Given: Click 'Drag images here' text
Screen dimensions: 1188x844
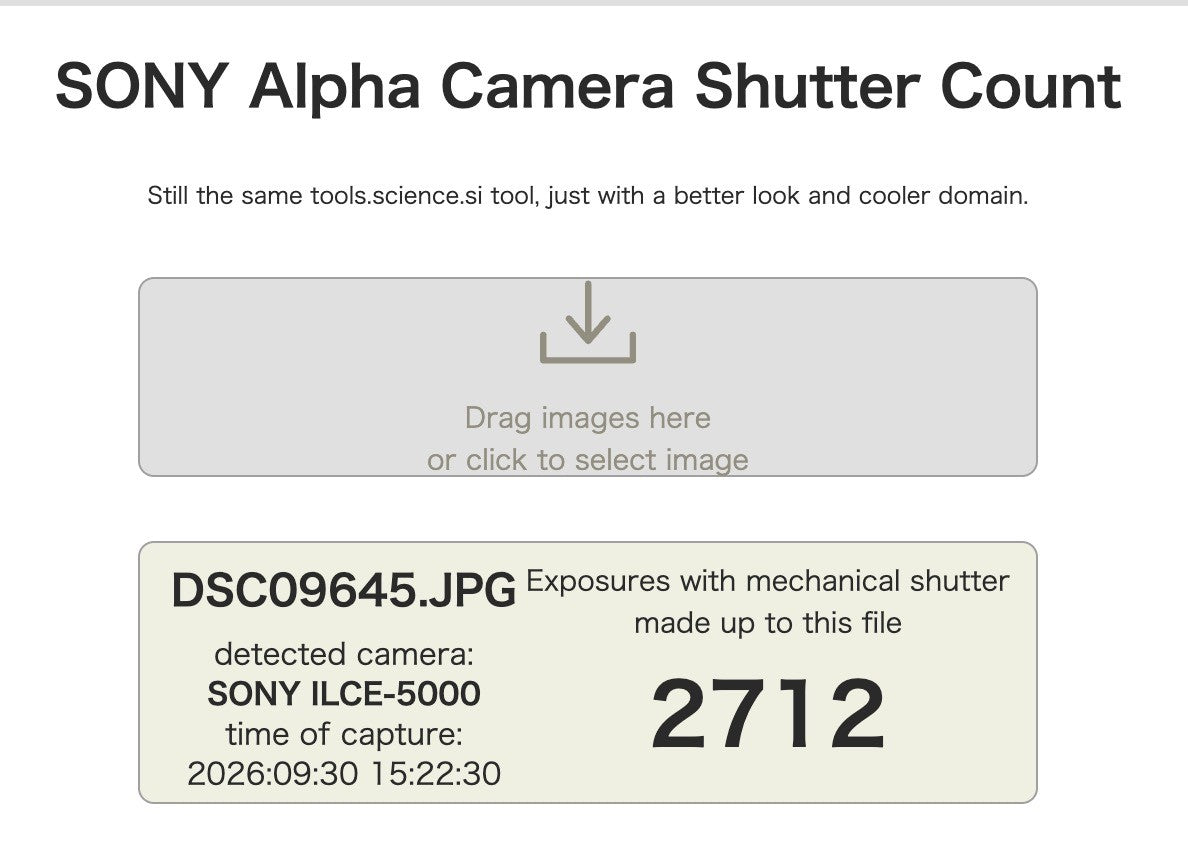Looking at the screenshot, I should point(588,418).
